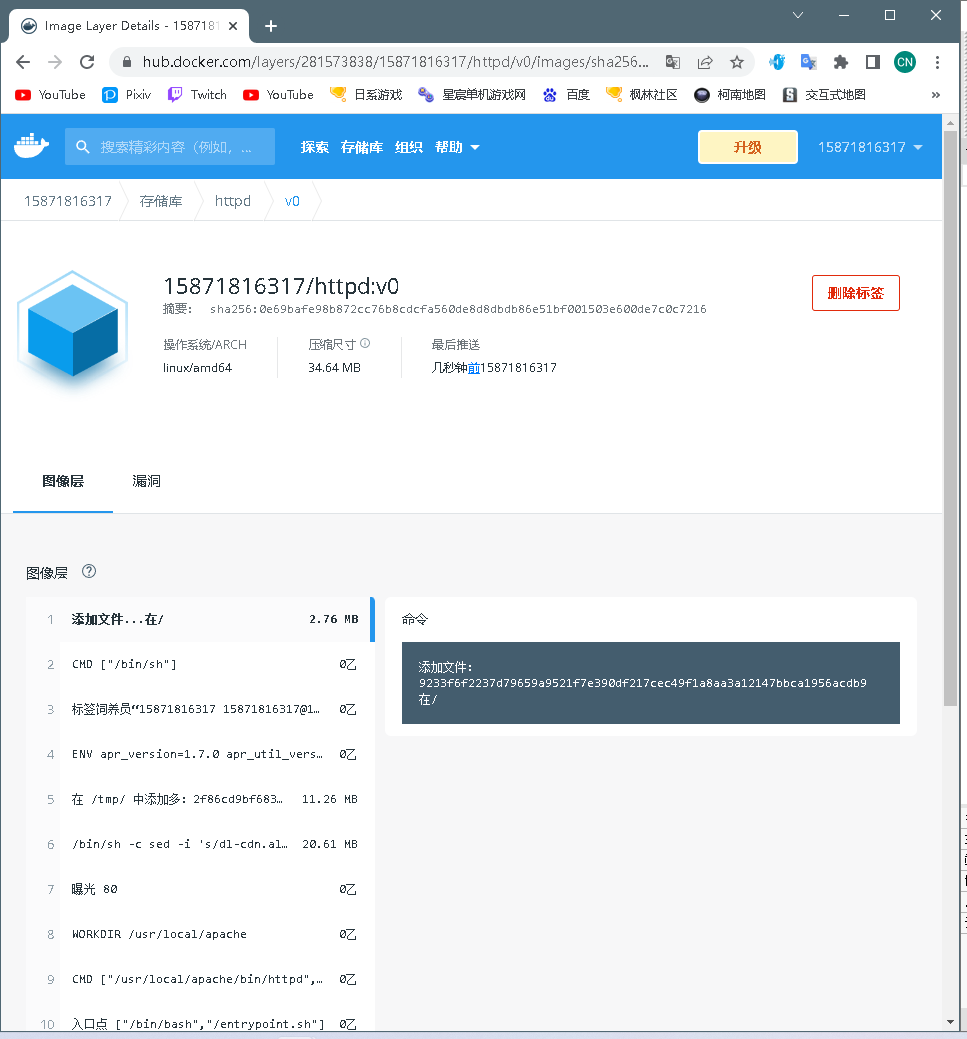
Task: Open a new browser tab
Action: tap(270, 26)
